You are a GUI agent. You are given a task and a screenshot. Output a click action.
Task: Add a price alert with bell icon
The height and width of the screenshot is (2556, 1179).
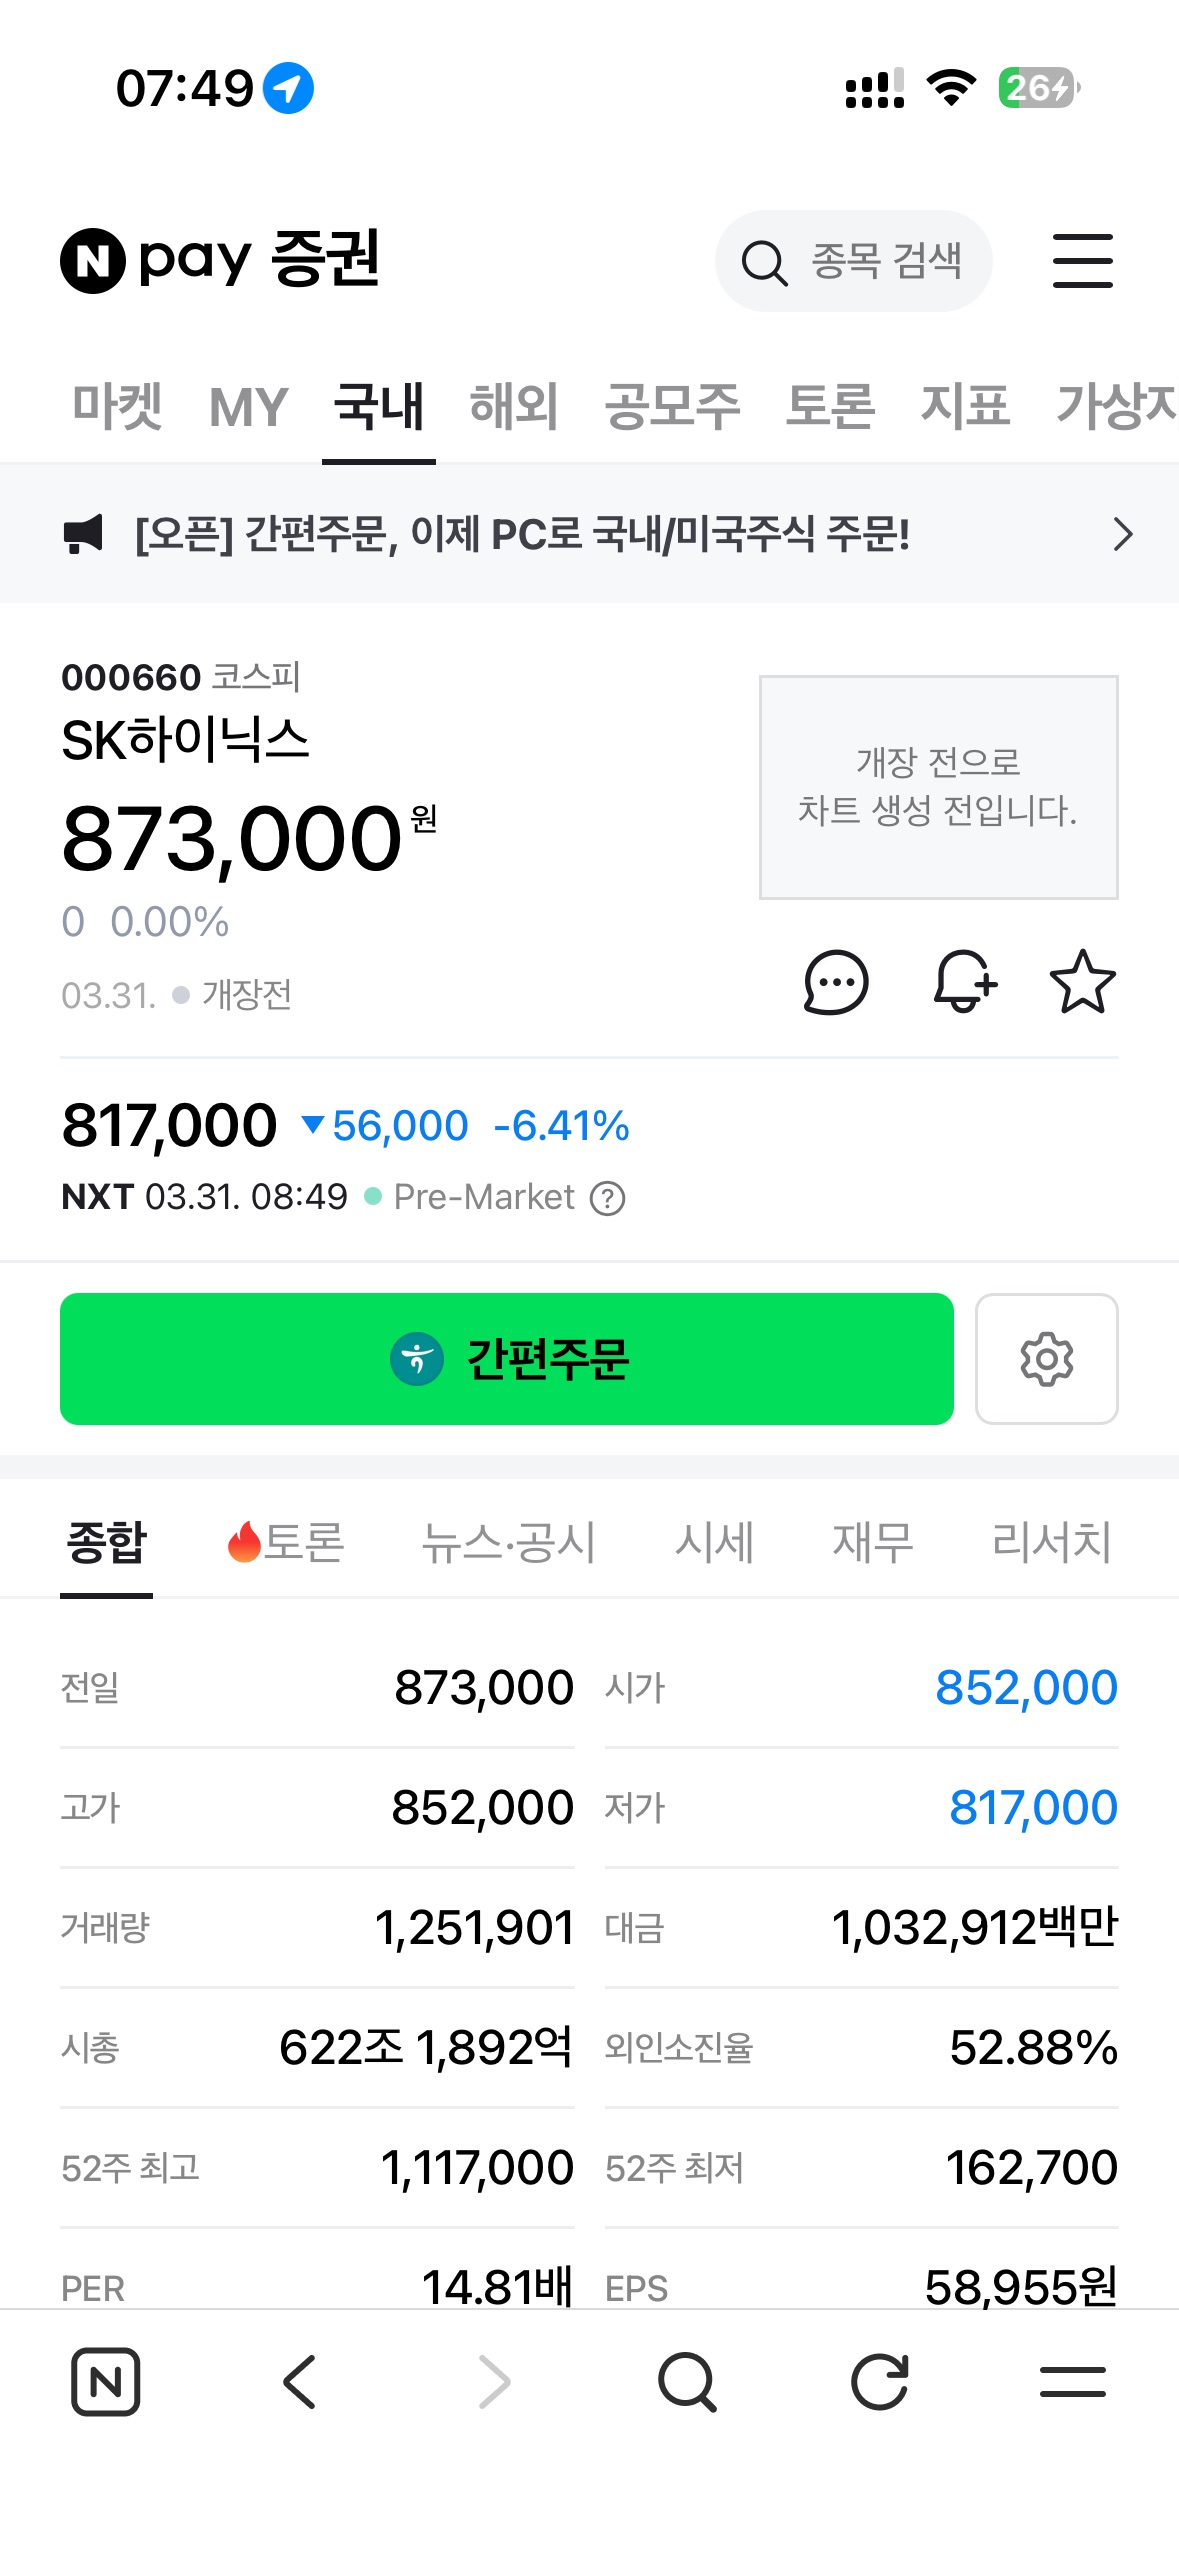[964, 982]
